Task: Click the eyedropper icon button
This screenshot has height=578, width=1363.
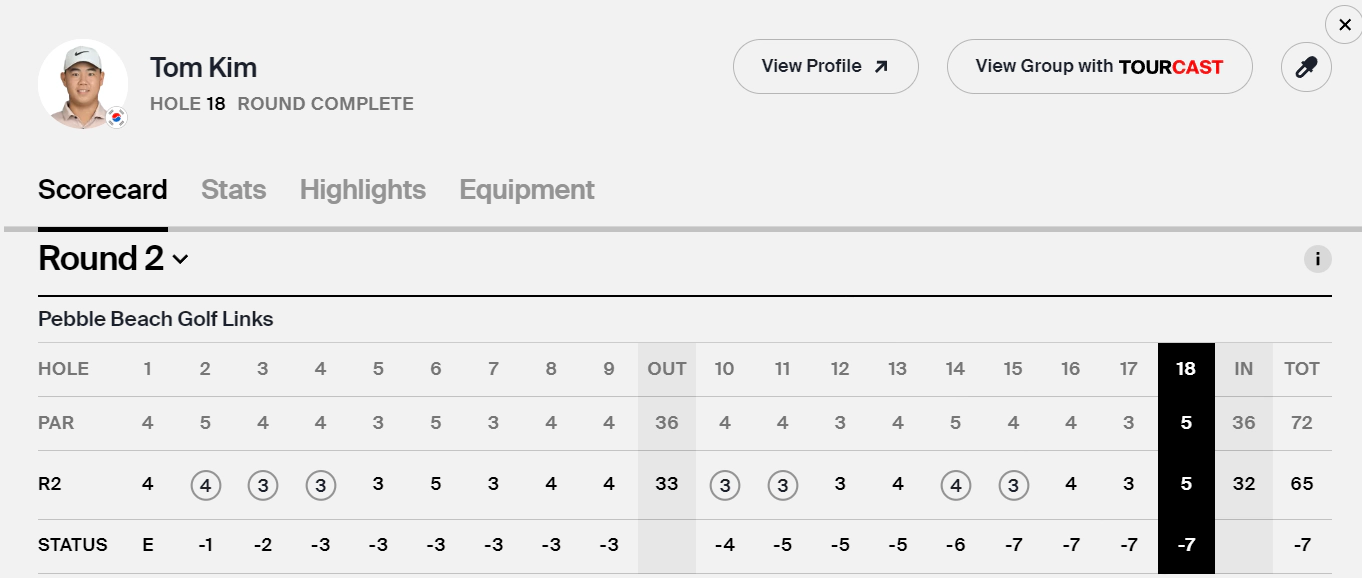Action: pyautogui.click(x=1306, y=67)
